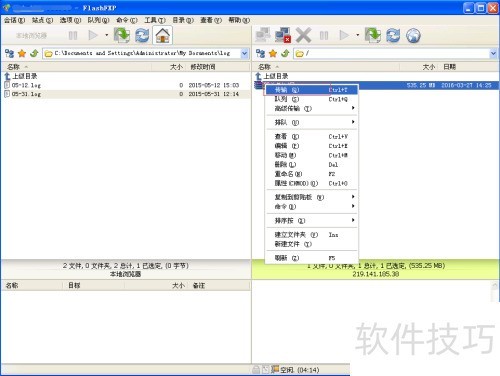This screenshot has width=500, height=376.
Task: Open the 队列 (Queue) menu in menu bar
Action: coord(98,20)
